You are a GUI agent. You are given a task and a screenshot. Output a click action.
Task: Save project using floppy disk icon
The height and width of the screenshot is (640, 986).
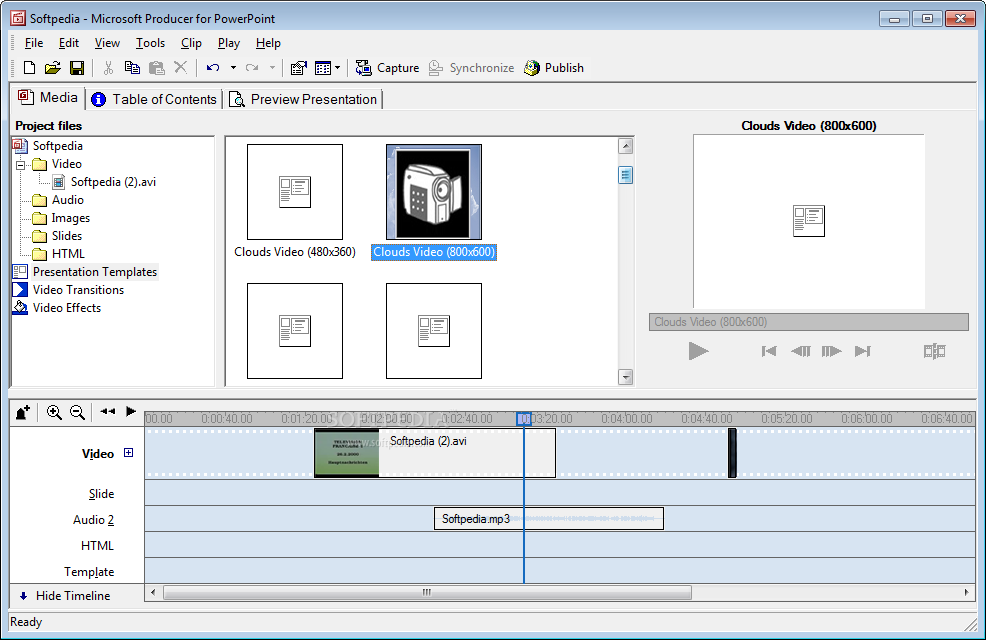click(x=77, y=68)
